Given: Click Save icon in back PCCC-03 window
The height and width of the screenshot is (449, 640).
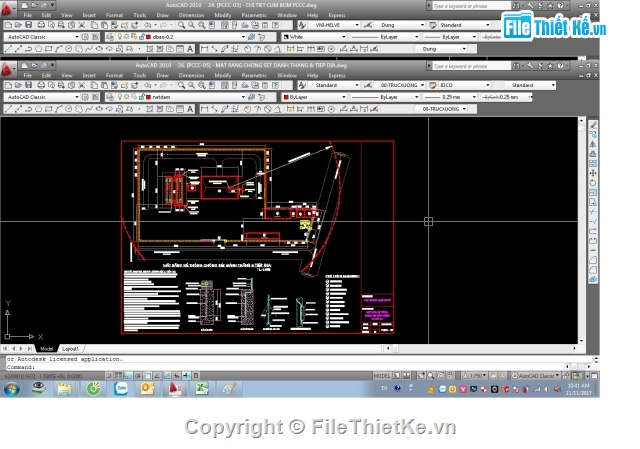Looking at the screenshot, I should click(x=28, y=25).
